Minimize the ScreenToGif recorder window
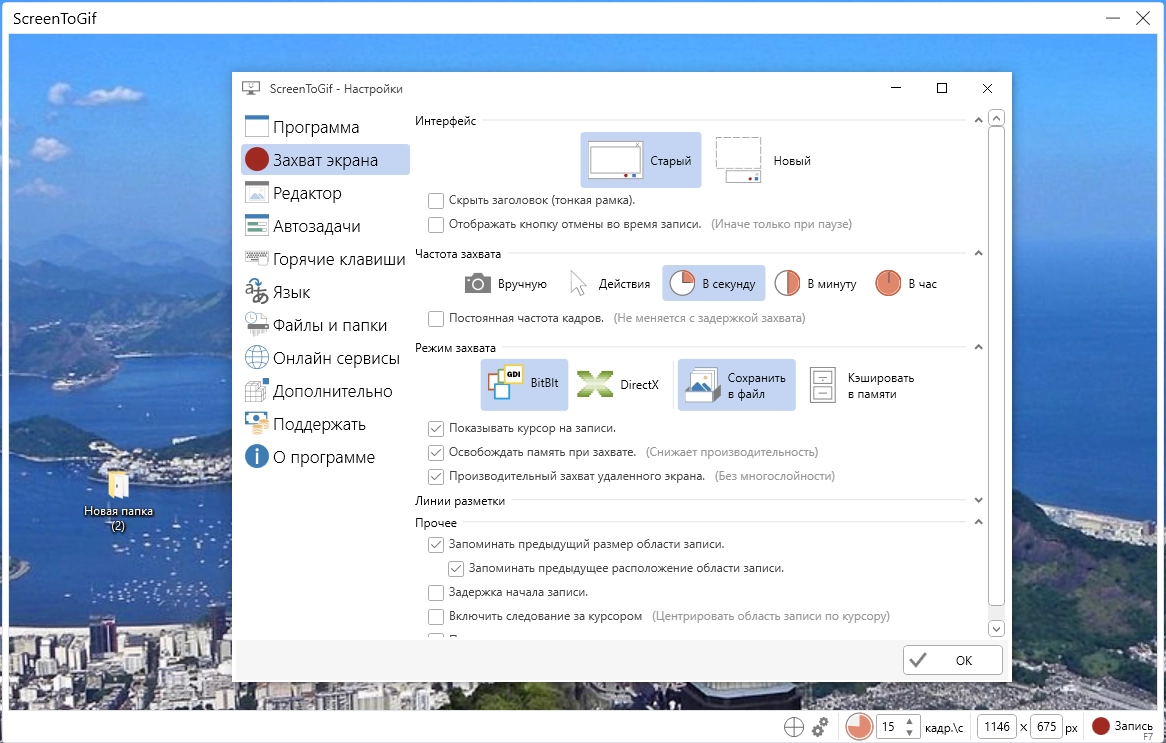Image resolution: width=1166 pixels, height=743 pixels. pos(1112,18)
